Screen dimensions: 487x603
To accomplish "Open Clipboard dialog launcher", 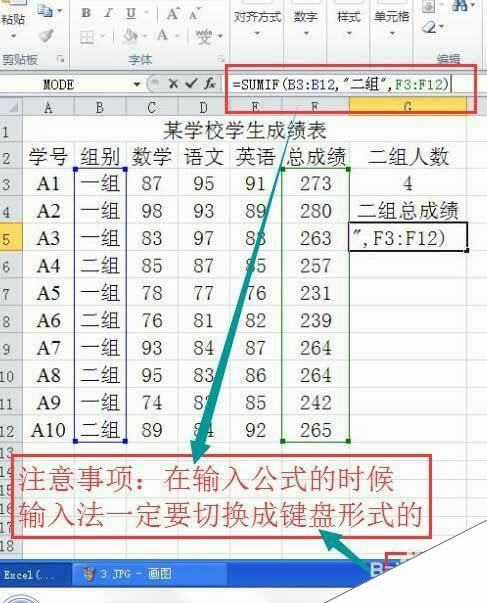I will [x=60, y=58].
